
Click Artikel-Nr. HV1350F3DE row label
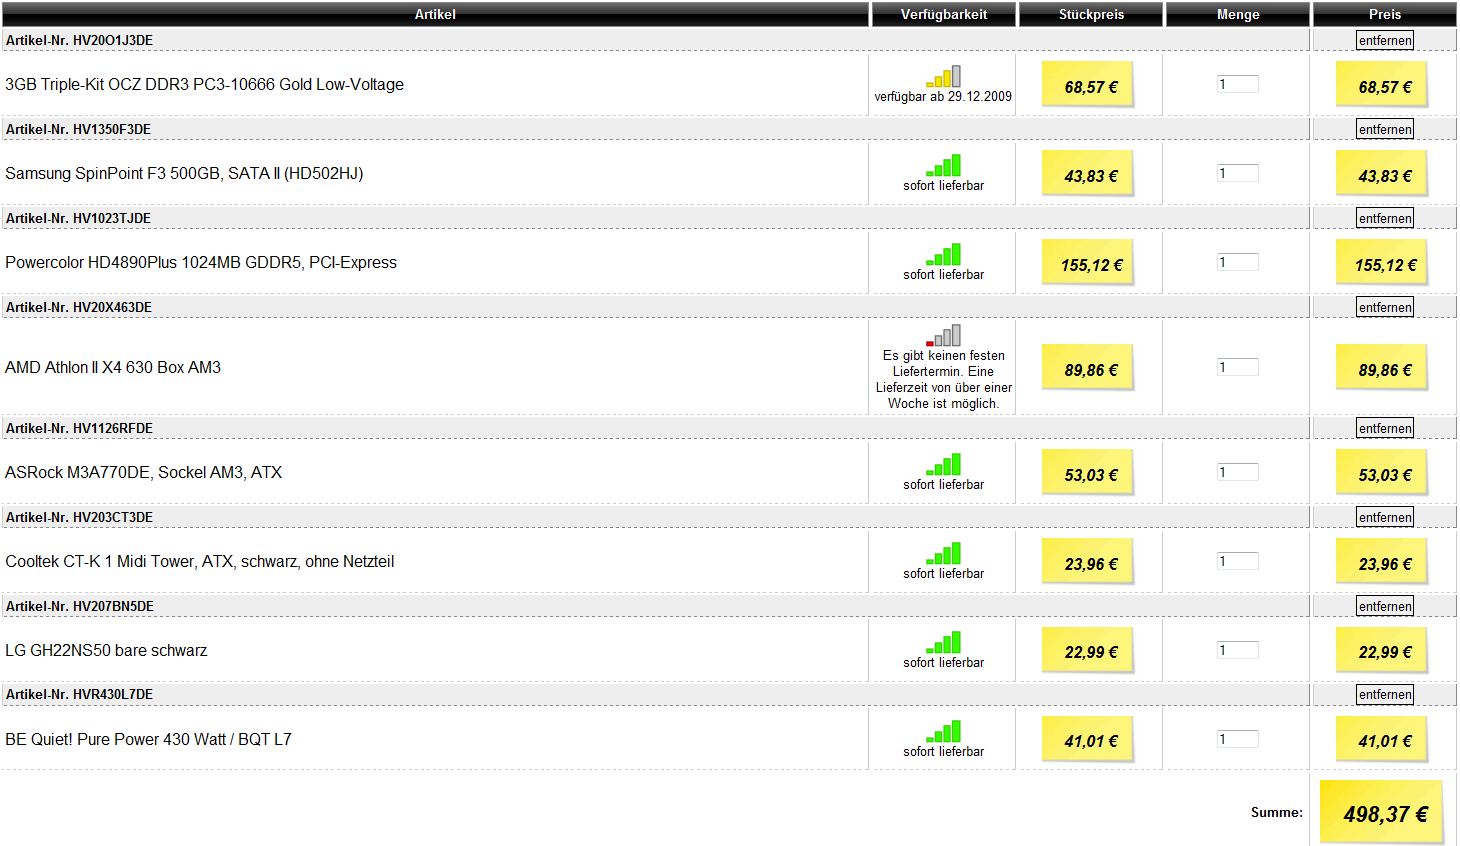pyautogui.click(x=78, y=129)
